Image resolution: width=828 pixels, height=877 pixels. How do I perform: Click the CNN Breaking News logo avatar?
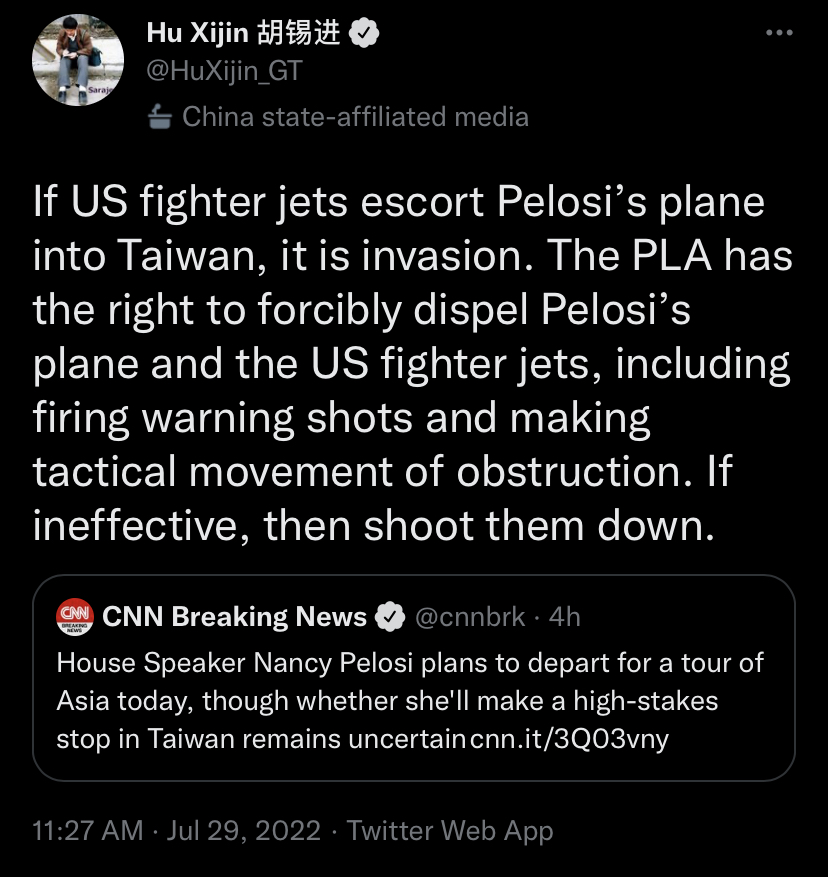click(x=74, y=617)
